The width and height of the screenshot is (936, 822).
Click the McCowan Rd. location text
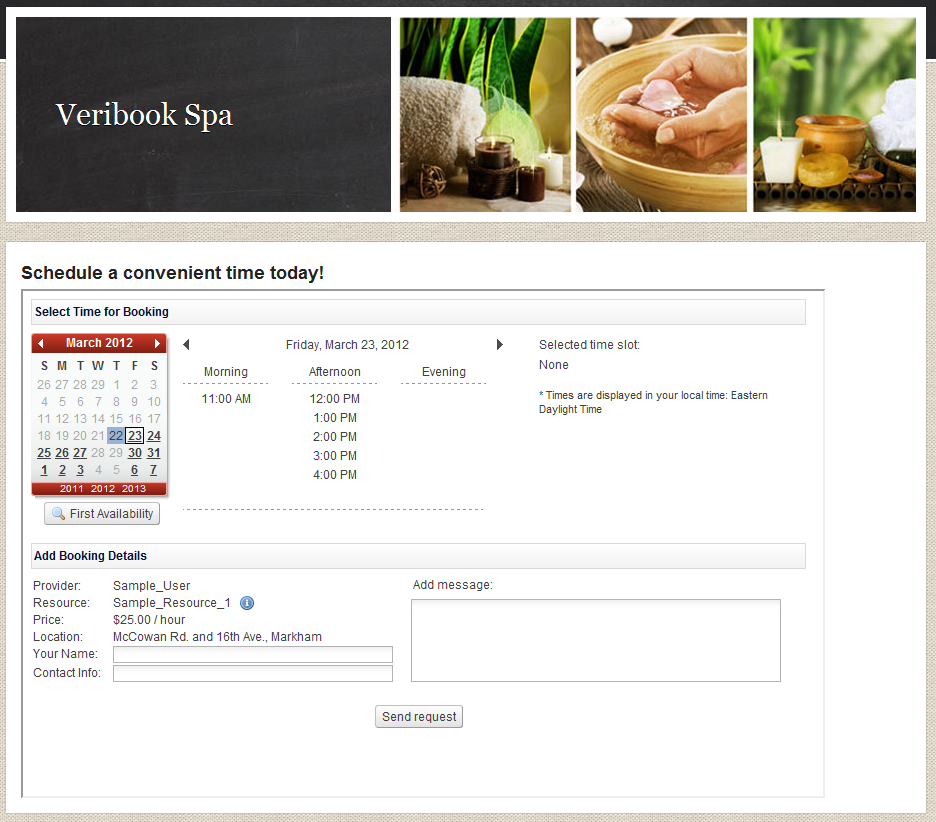point(217,637)
